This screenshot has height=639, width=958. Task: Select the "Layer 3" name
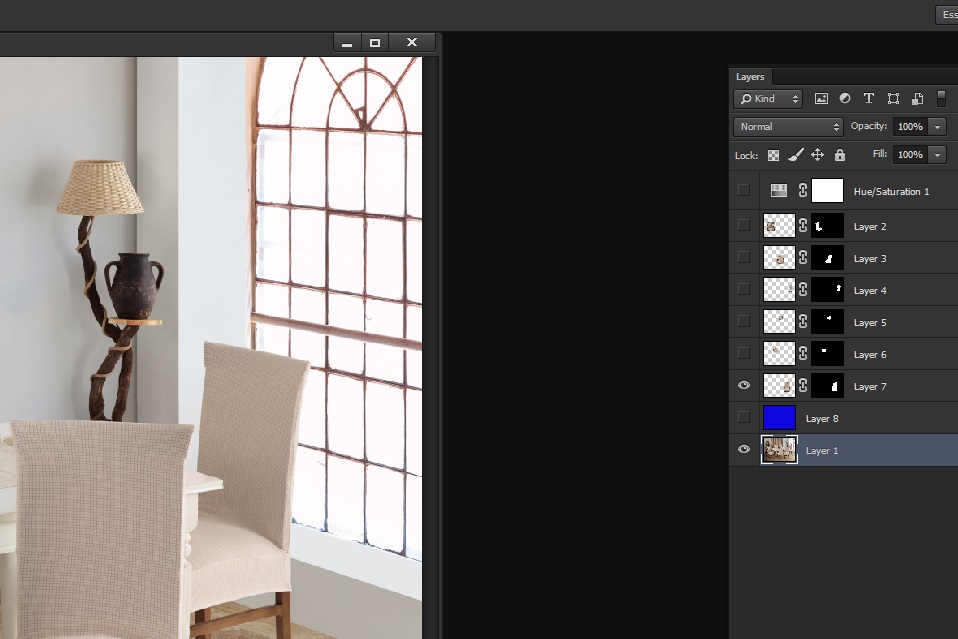point(869,259)
